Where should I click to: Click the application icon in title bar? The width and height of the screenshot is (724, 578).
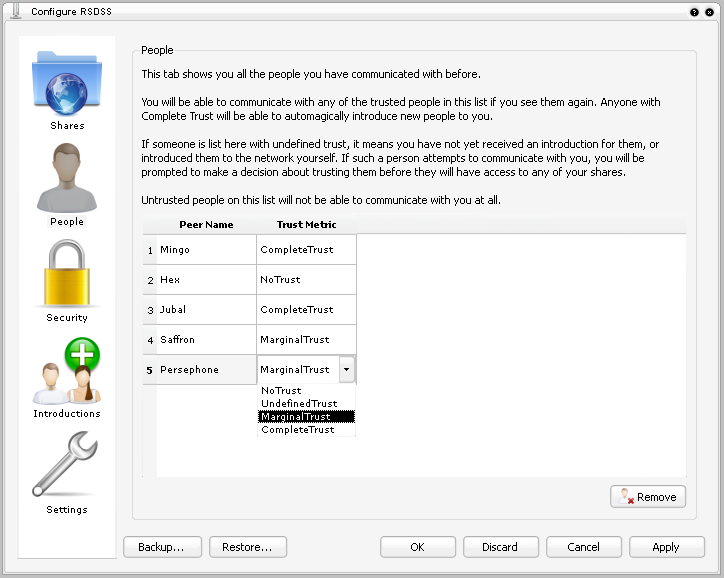tap(14, 10)
